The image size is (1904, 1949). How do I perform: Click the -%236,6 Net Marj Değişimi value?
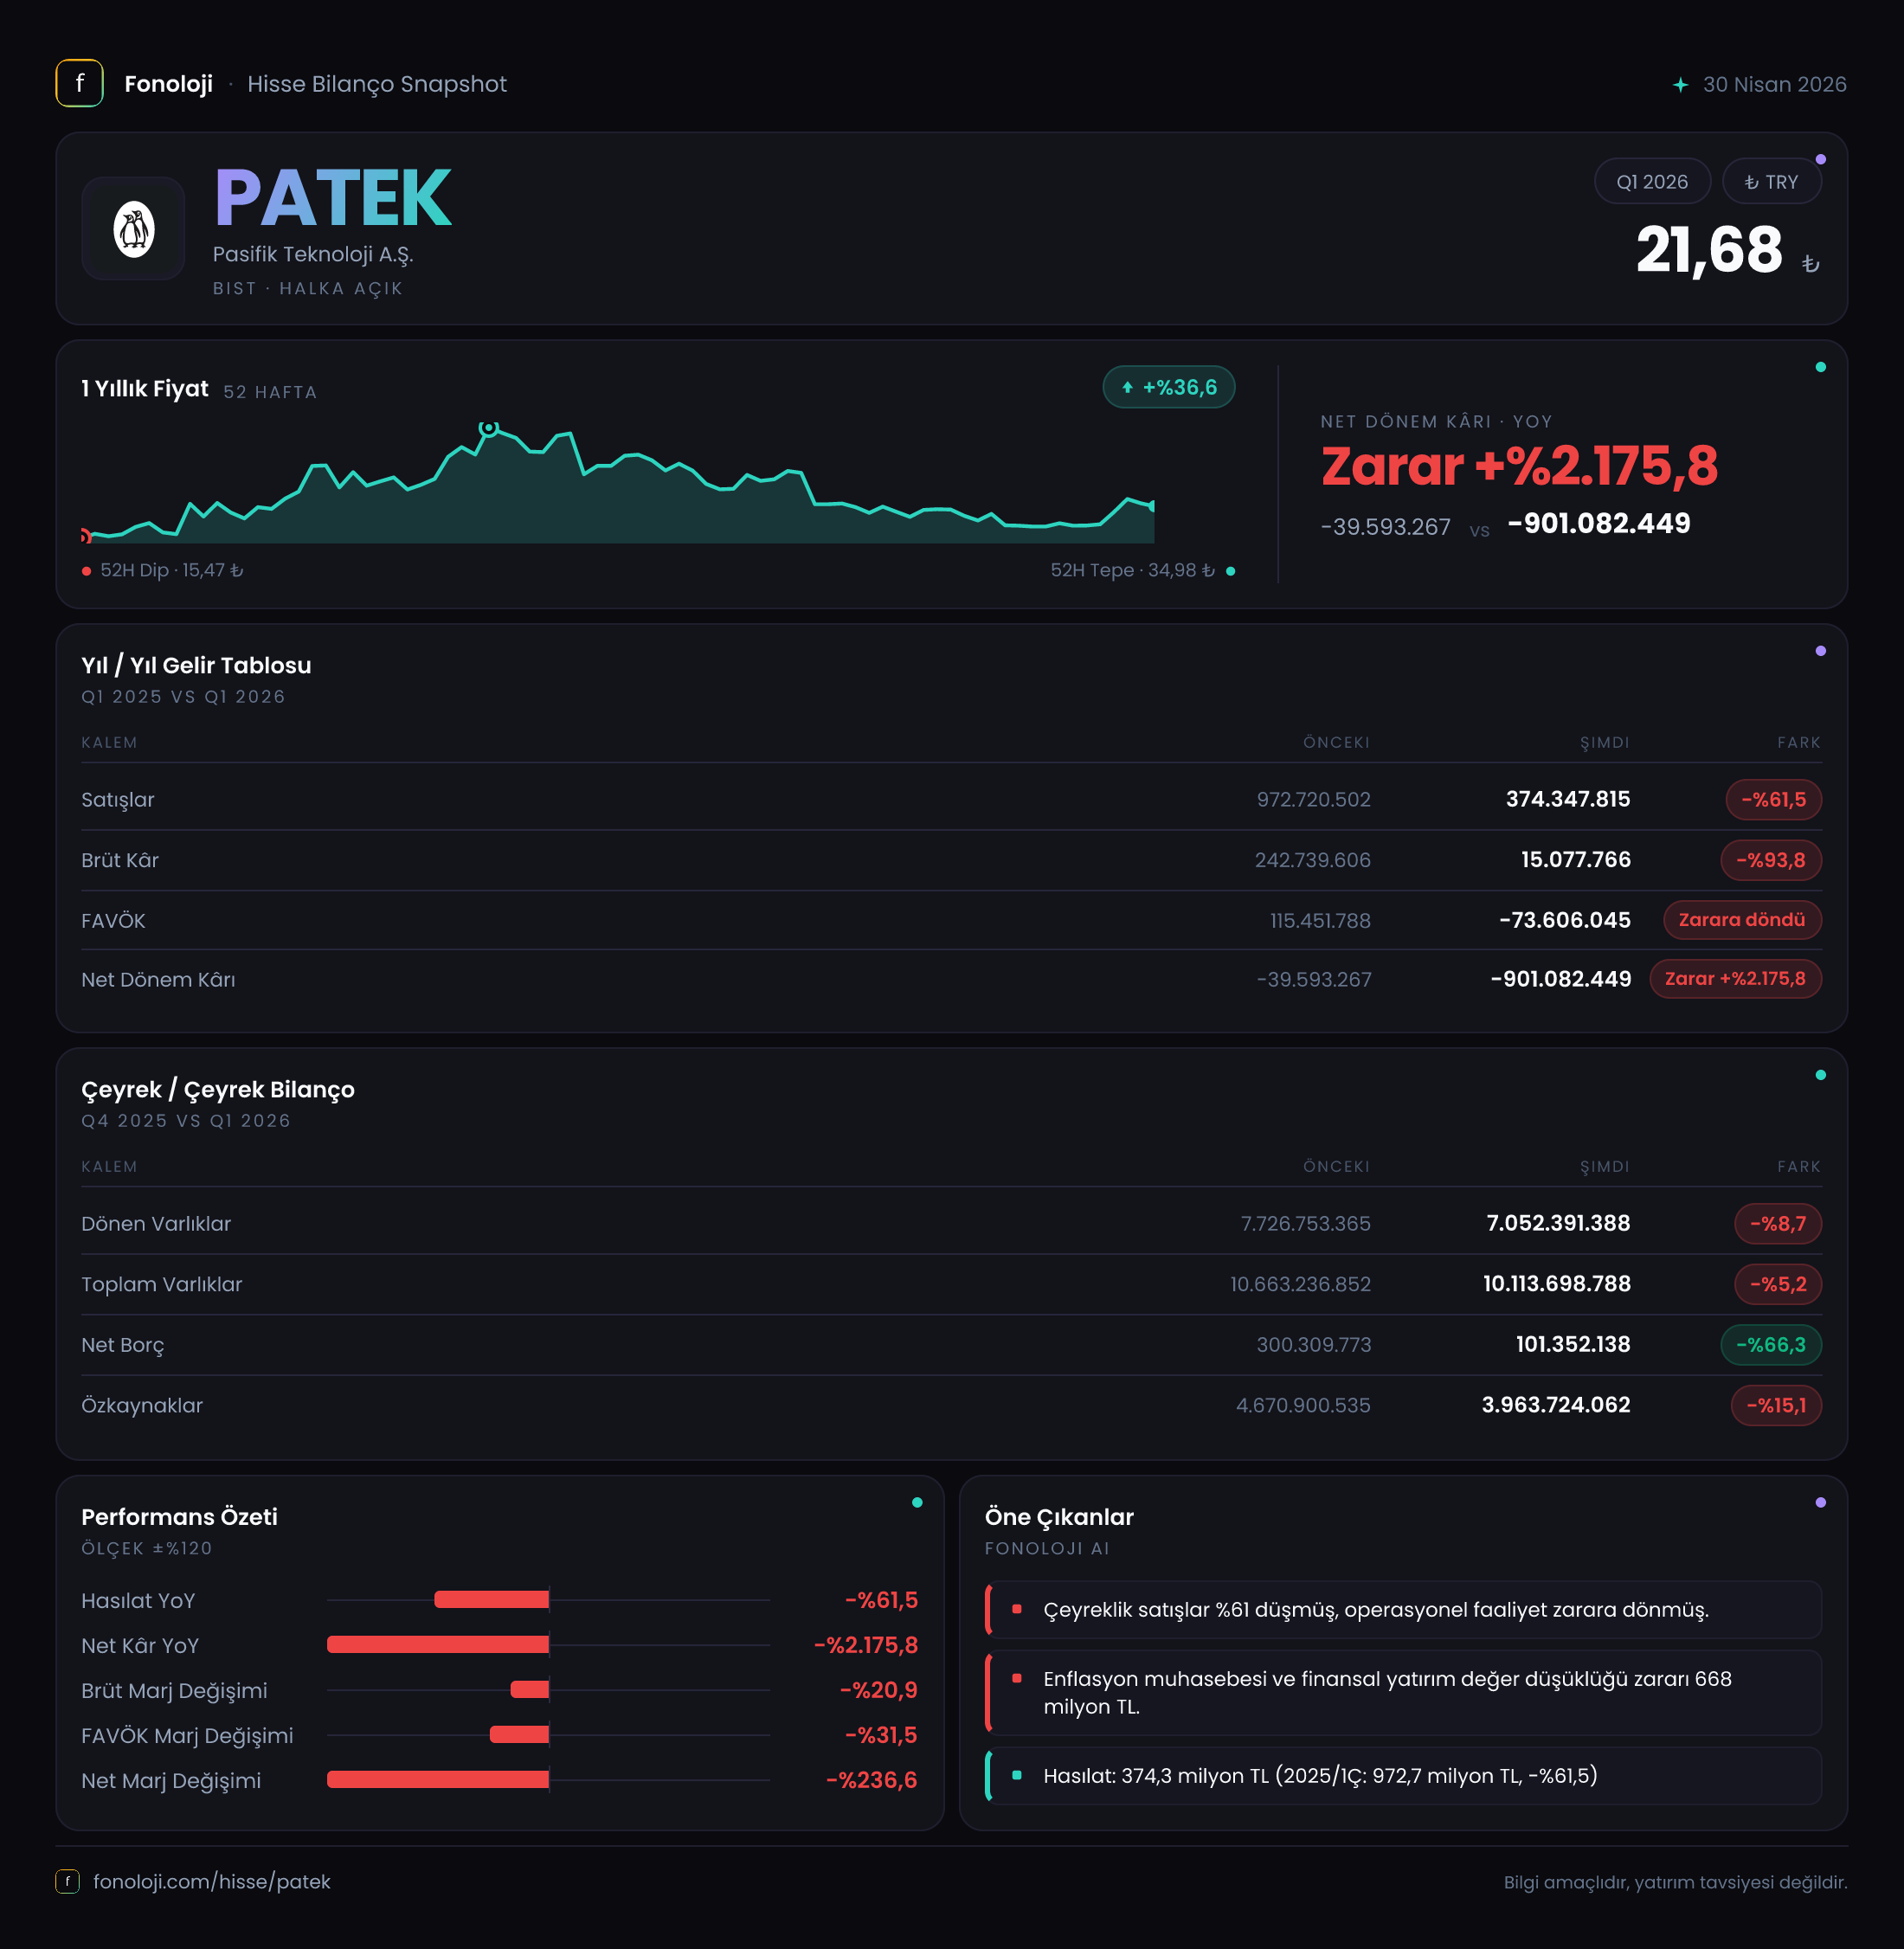[871, 1780]
